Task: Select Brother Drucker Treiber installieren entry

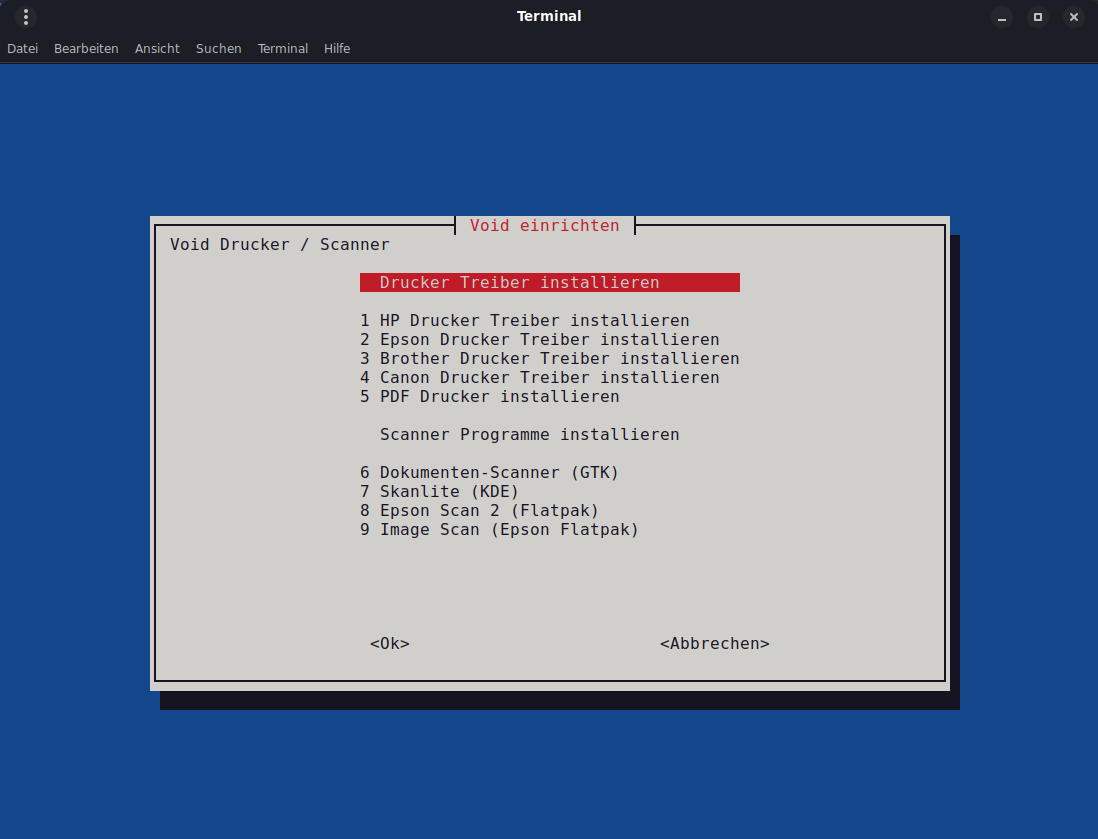Action: point(550,359)
